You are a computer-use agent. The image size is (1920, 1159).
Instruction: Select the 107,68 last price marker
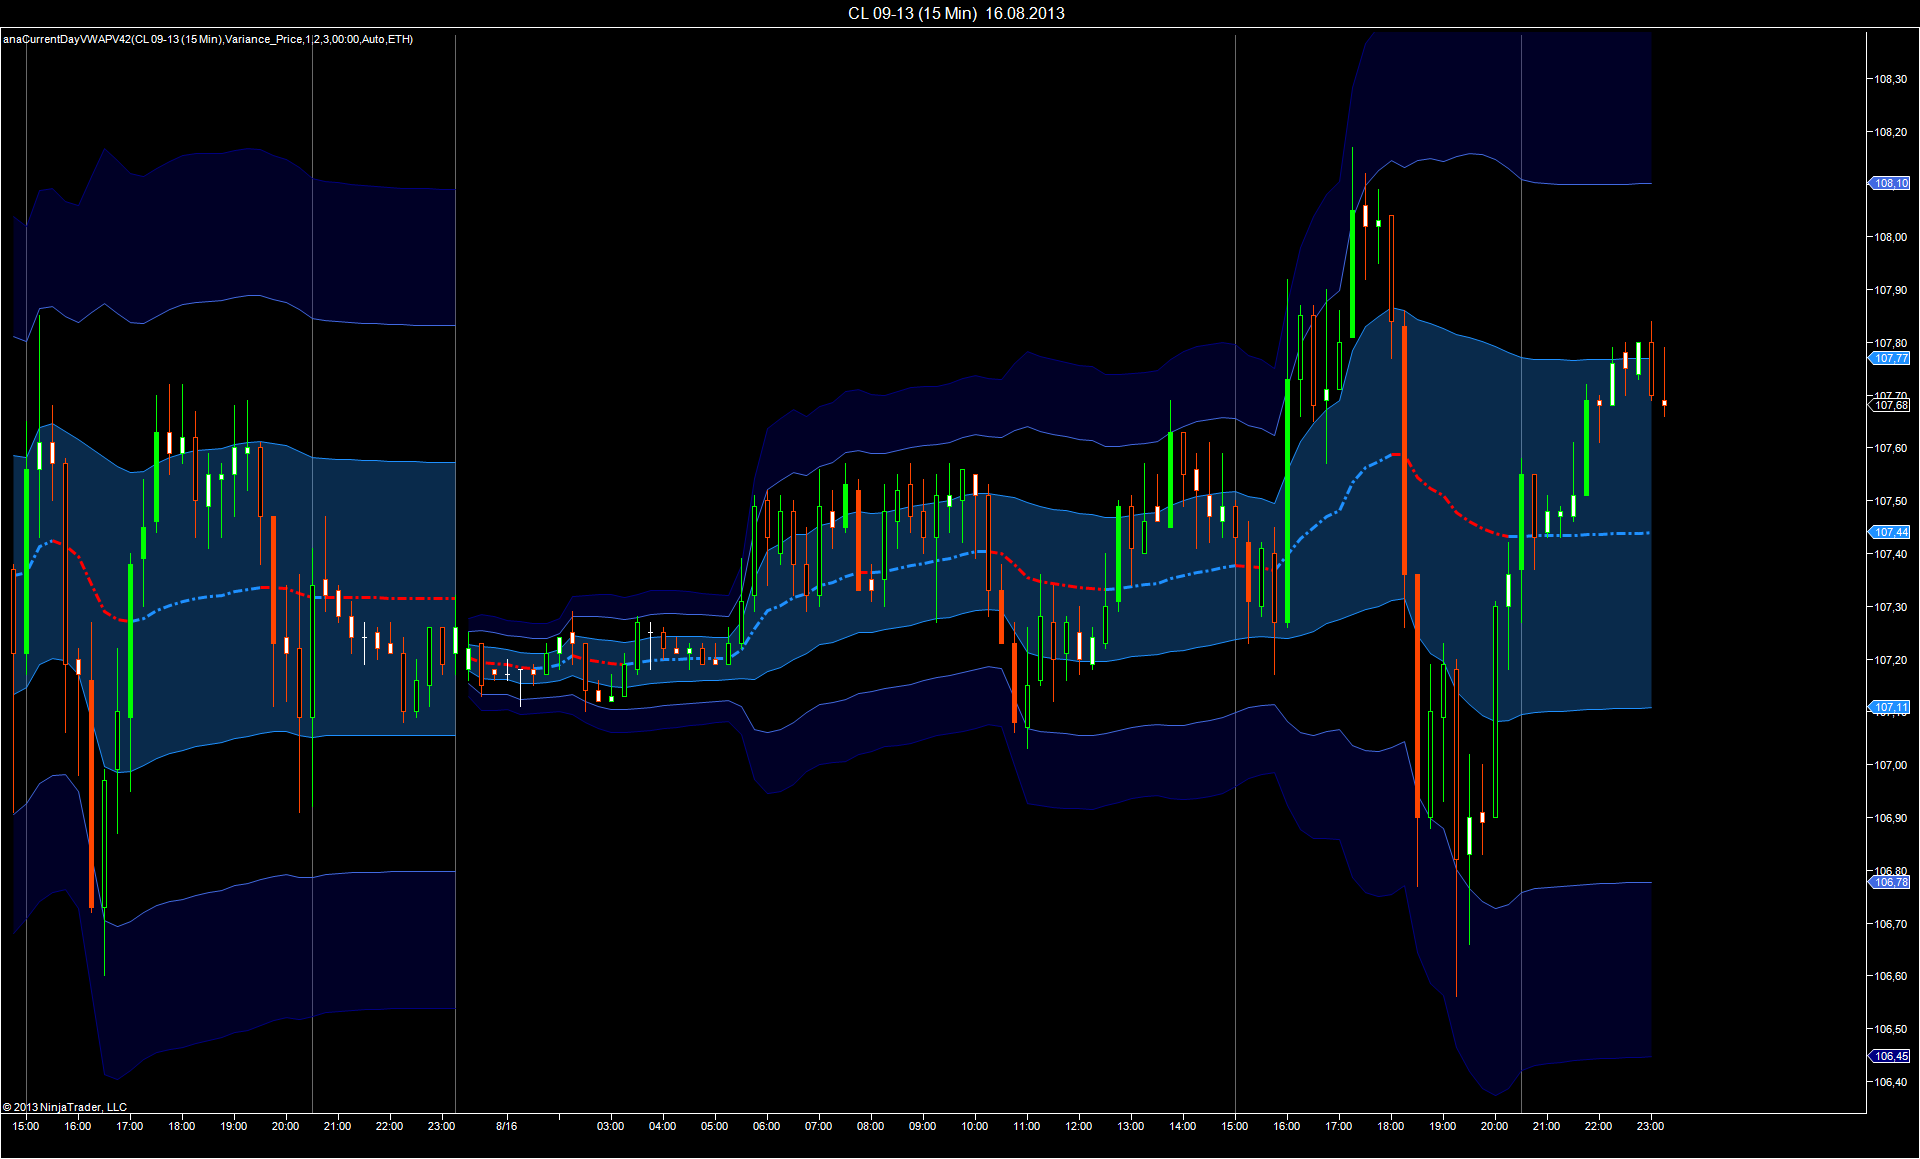(x=1890, y=405)
